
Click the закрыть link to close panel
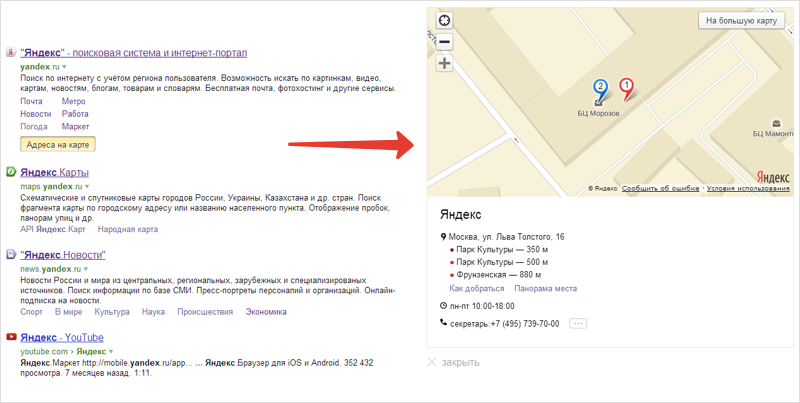(460, 362)
